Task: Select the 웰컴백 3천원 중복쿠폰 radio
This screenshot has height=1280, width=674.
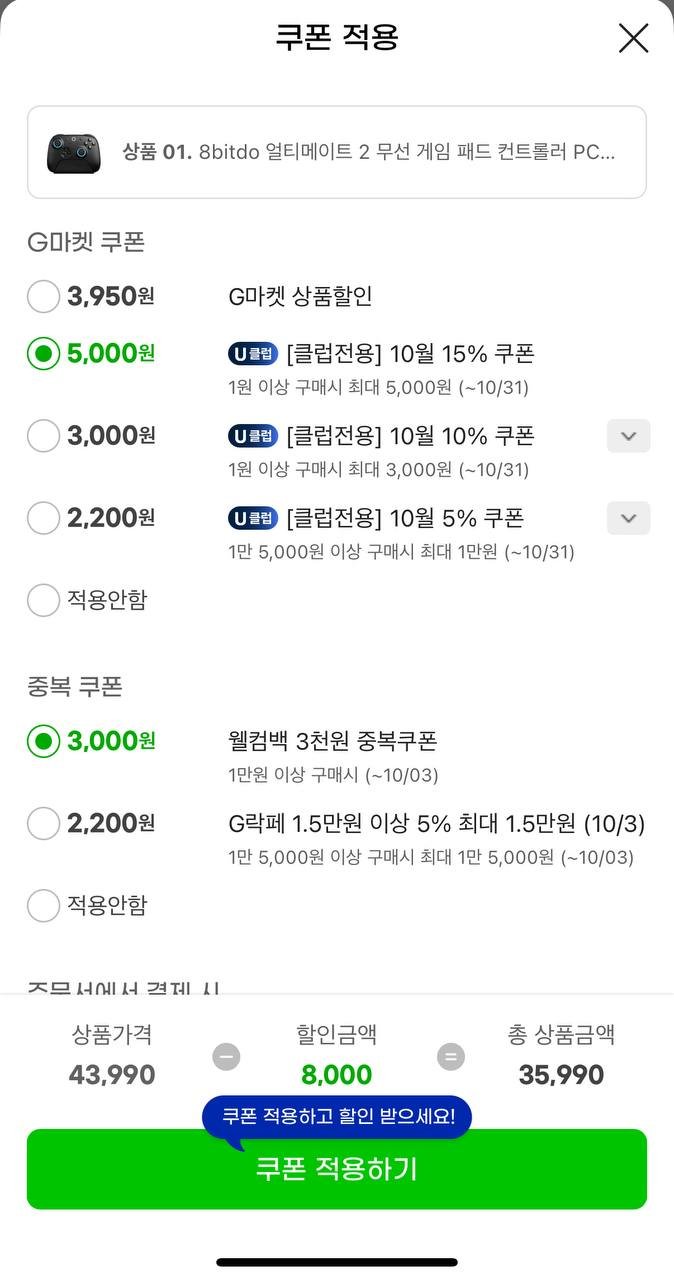Action: click(x=44, y=742)
